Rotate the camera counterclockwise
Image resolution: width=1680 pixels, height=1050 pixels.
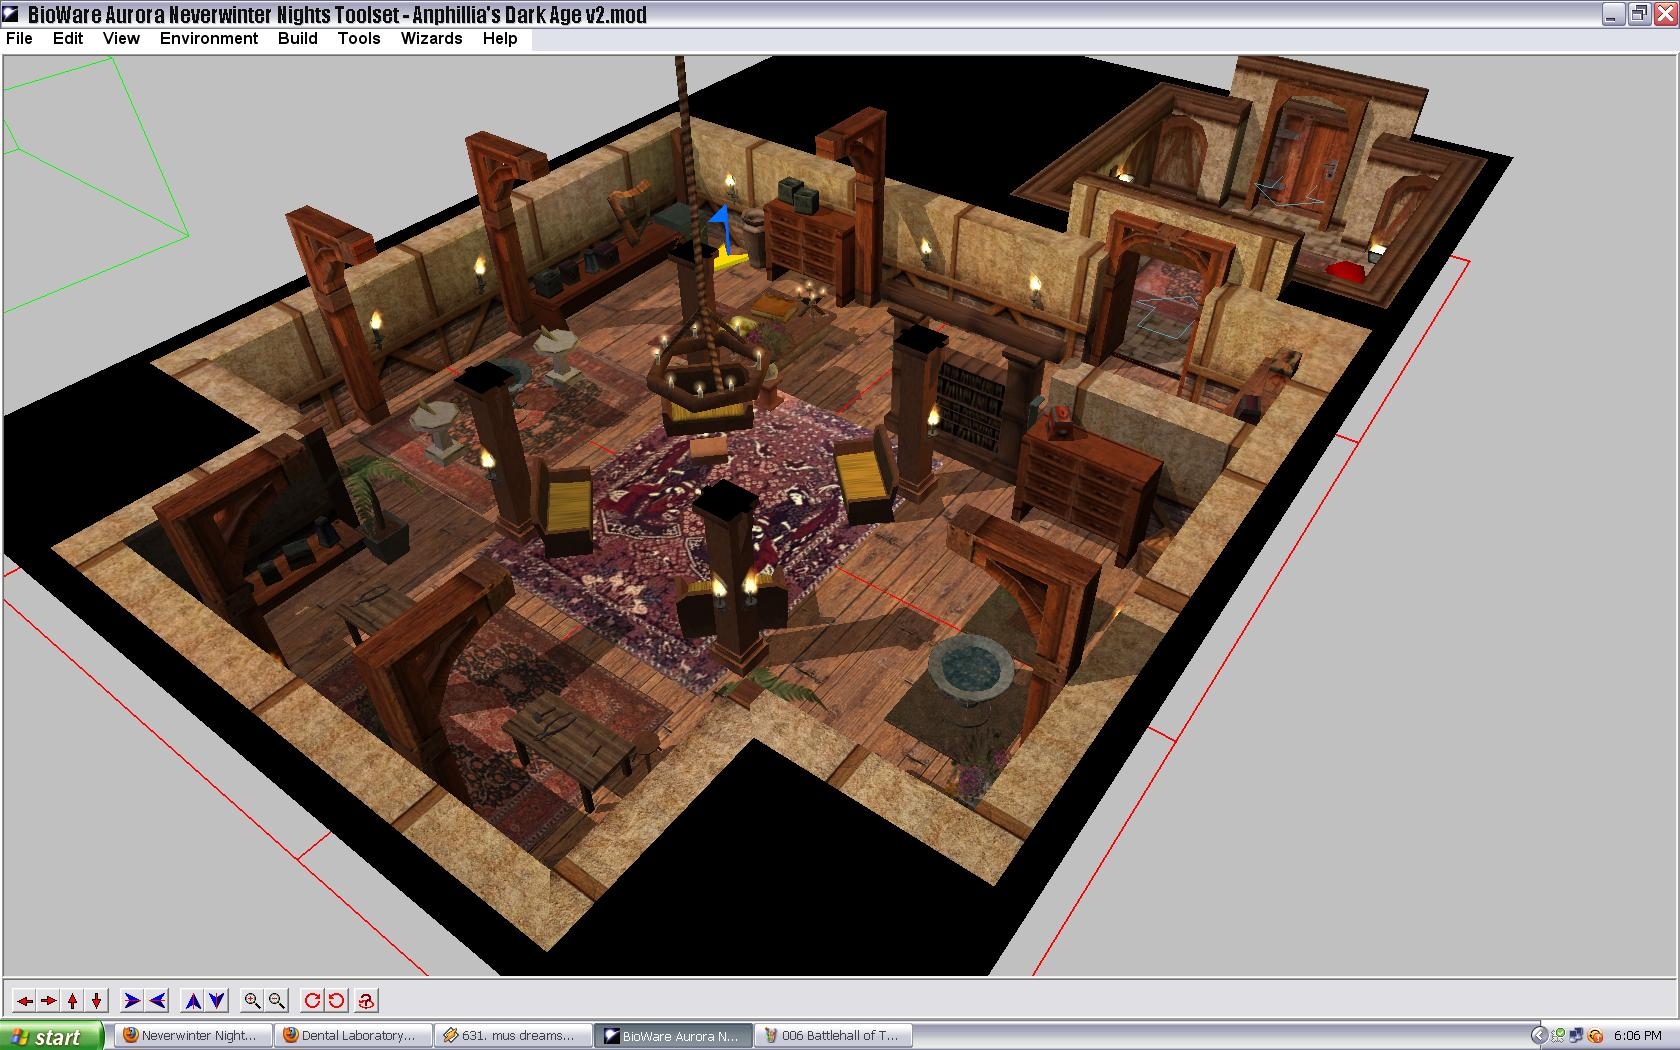pos(337,1001)
